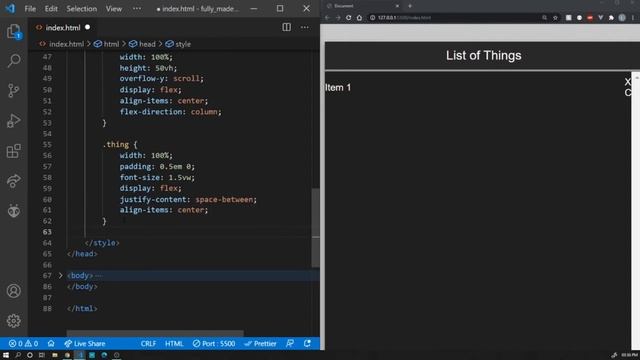The width and height of the screenshot is (640, 360).
Task: Click the zoom magnifier icon in address bar
Action: point(544,18)
